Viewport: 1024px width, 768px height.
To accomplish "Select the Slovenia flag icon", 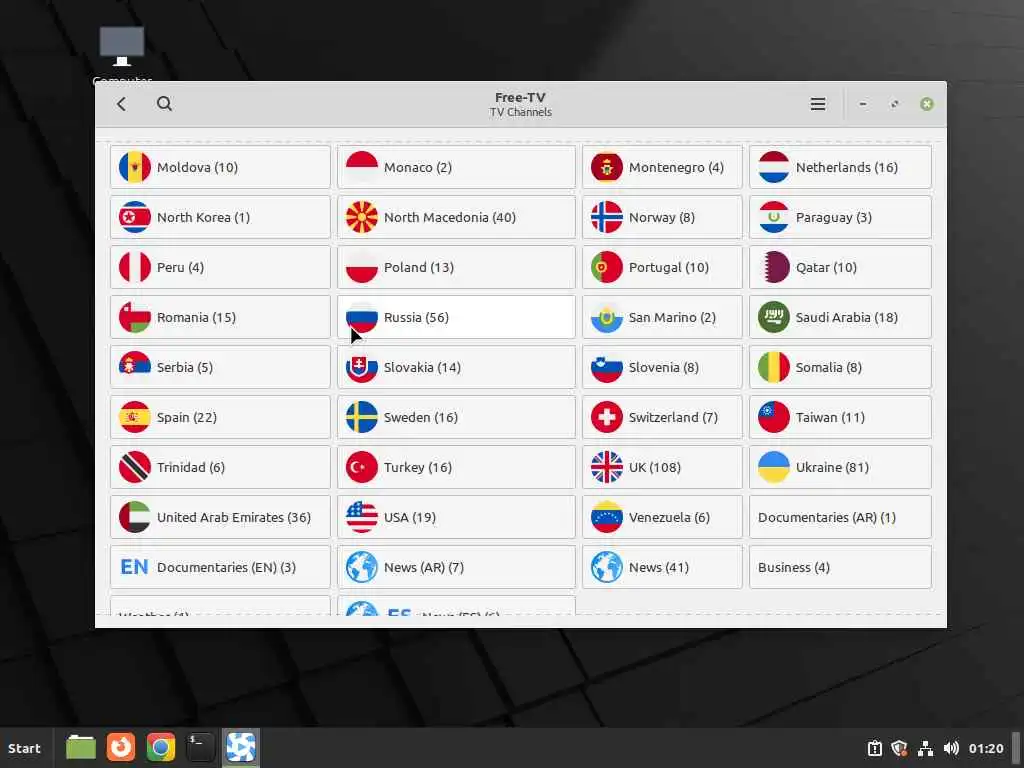I will click(x=607, y=367).
